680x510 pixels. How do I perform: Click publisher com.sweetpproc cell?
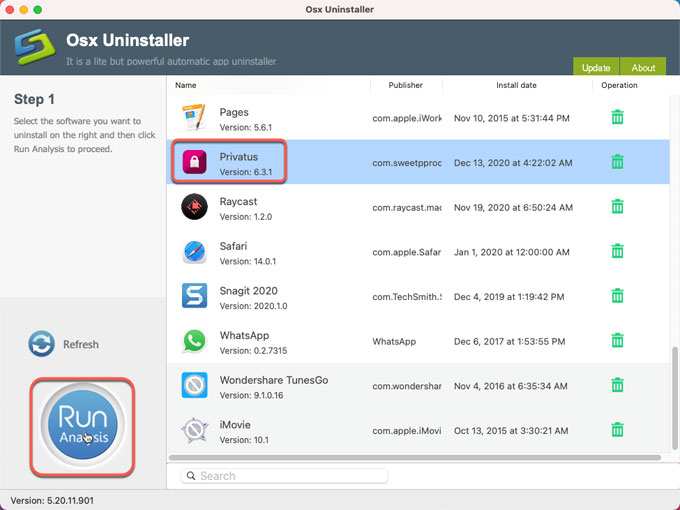407,163
